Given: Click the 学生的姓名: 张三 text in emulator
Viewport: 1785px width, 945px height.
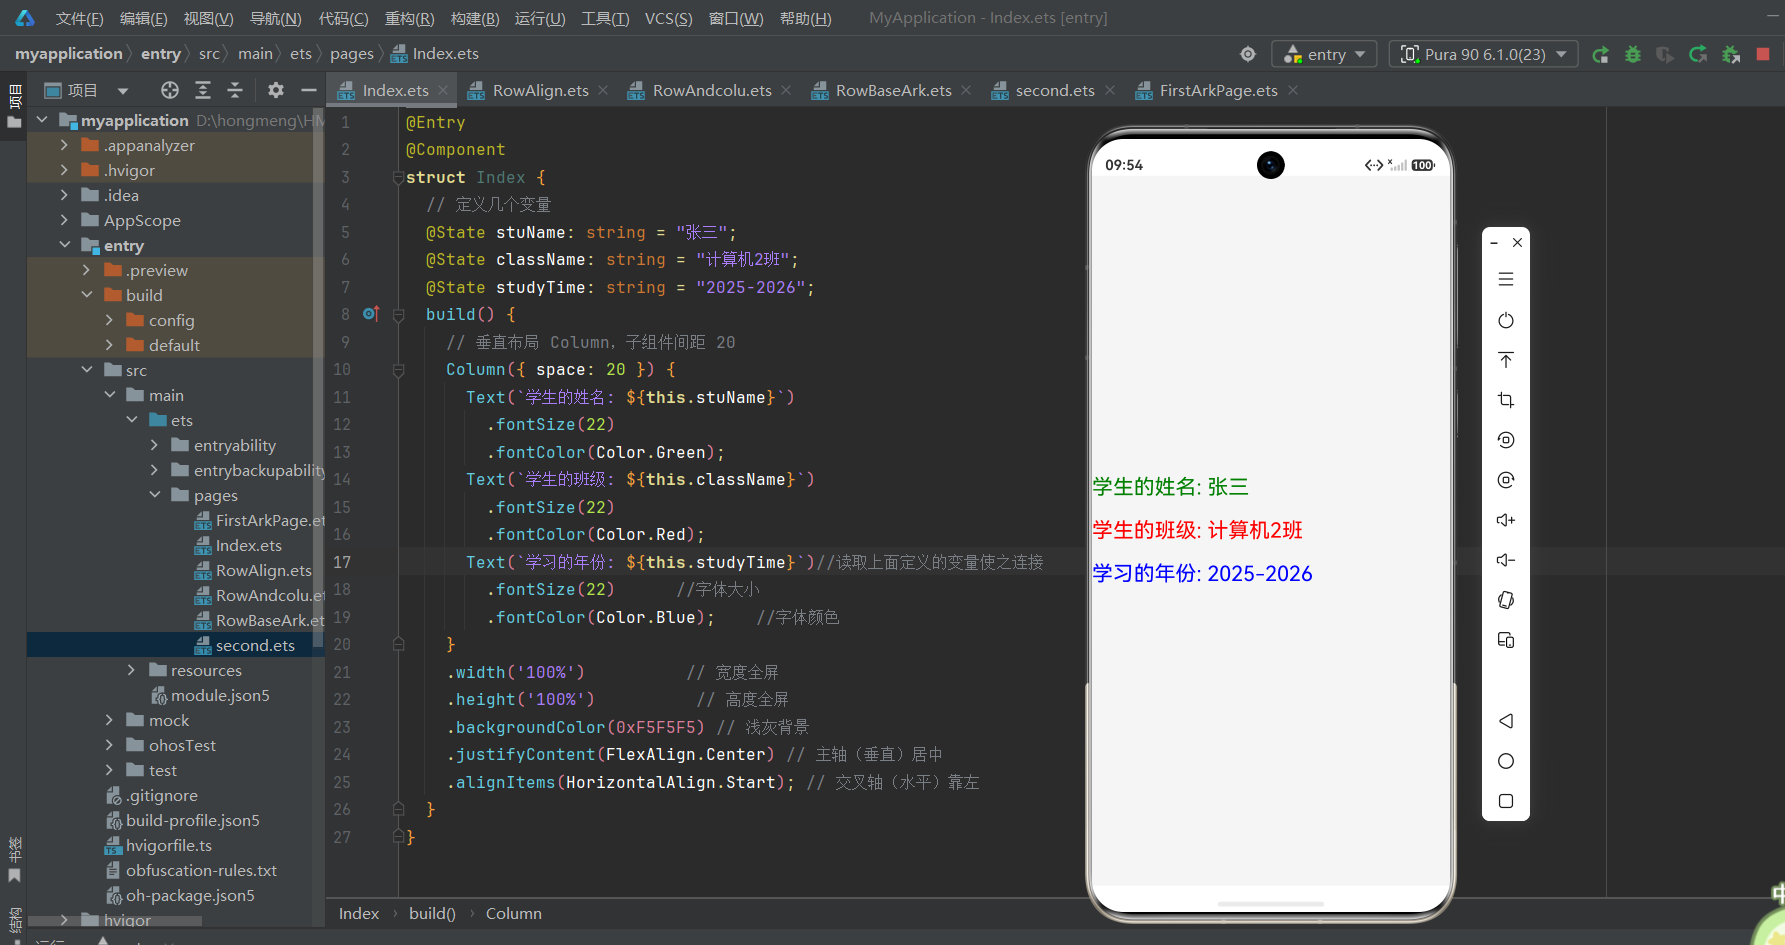Looking at the screenshot, I should point(1170,487).
